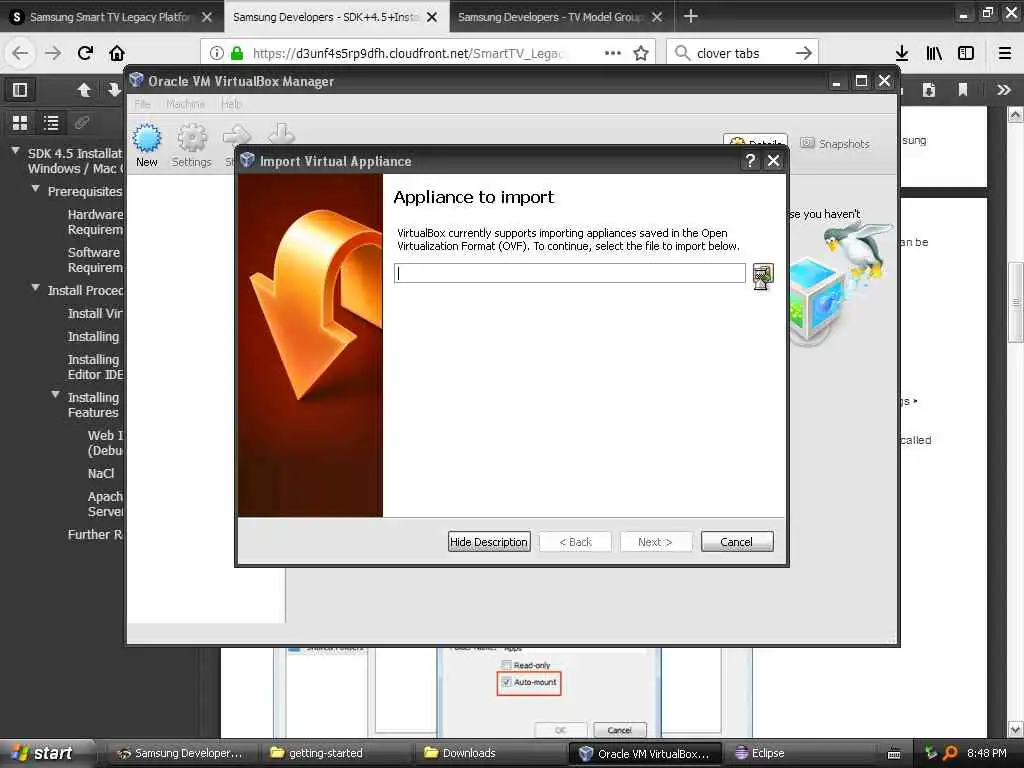1024x768 pixels.
Task: Open Snapshots view in VirtualBox Manager
Action: (836, 143)
